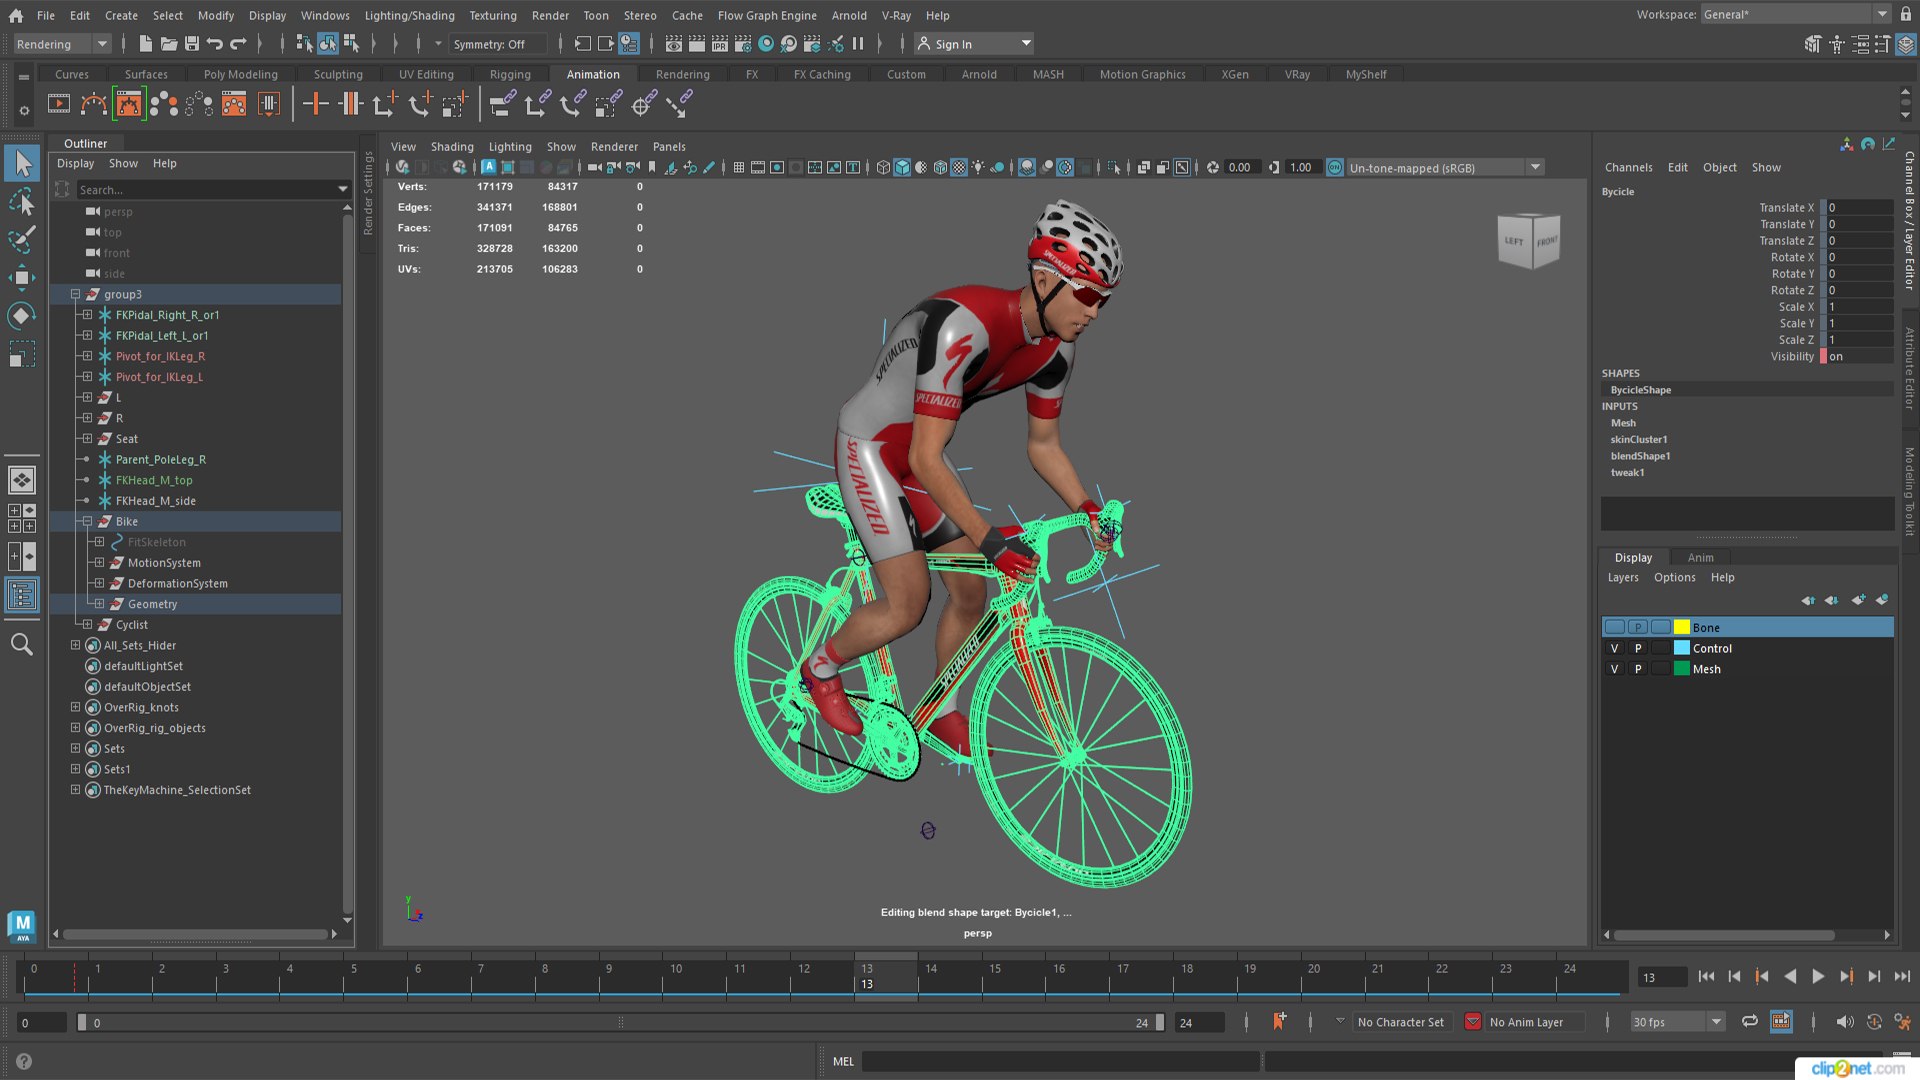The image size is (1920, 1080).
Task: Click the No Character Set button
Action: click(1400, 1022)
